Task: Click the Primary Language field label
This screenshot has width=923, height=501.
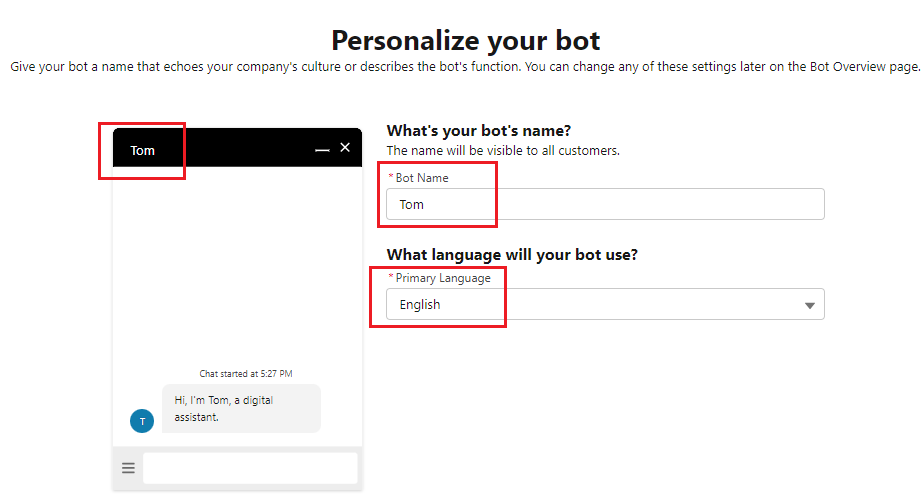Action: [x=442, y=278]
